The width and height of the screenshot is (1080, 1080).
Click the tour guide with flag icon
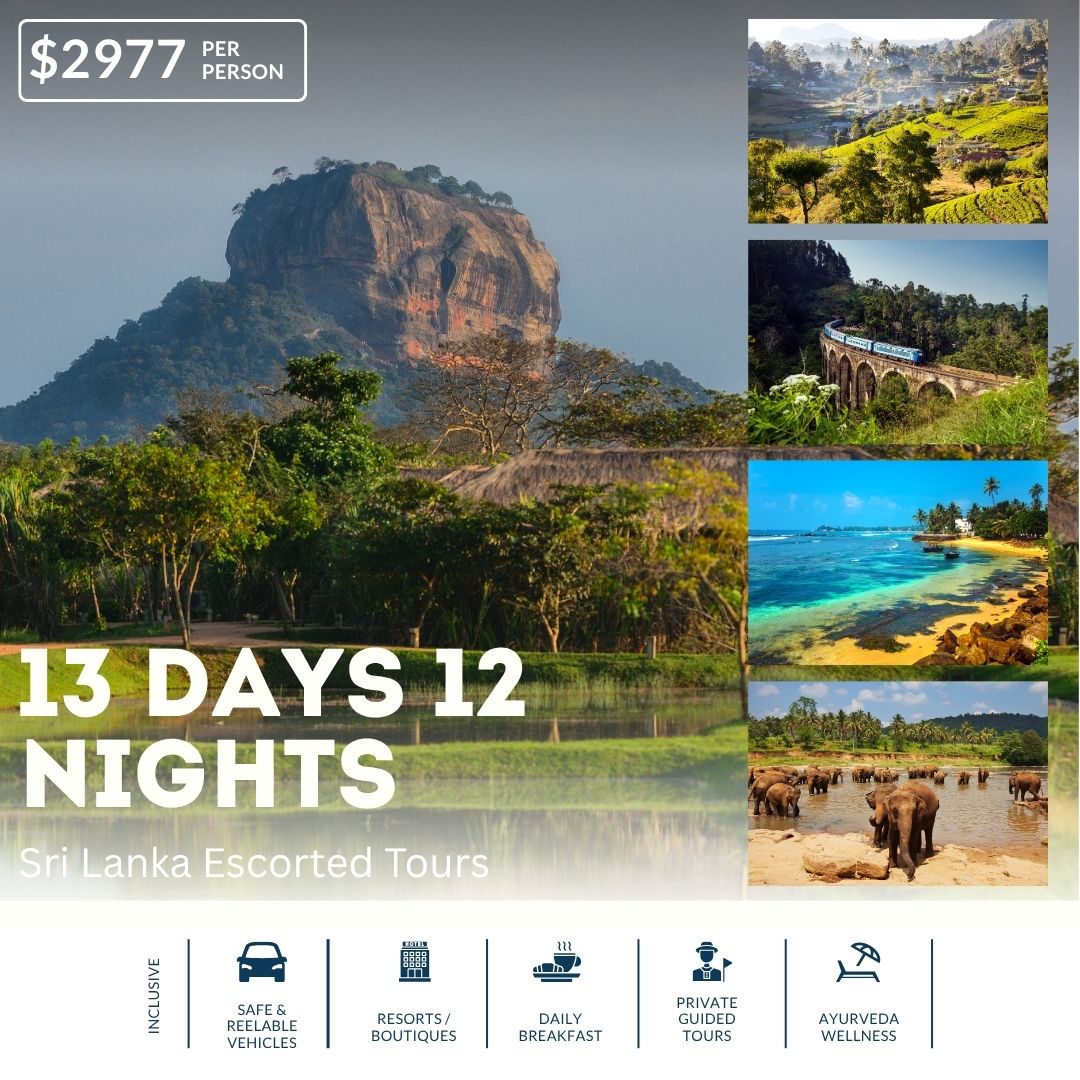tap(710, 962)
